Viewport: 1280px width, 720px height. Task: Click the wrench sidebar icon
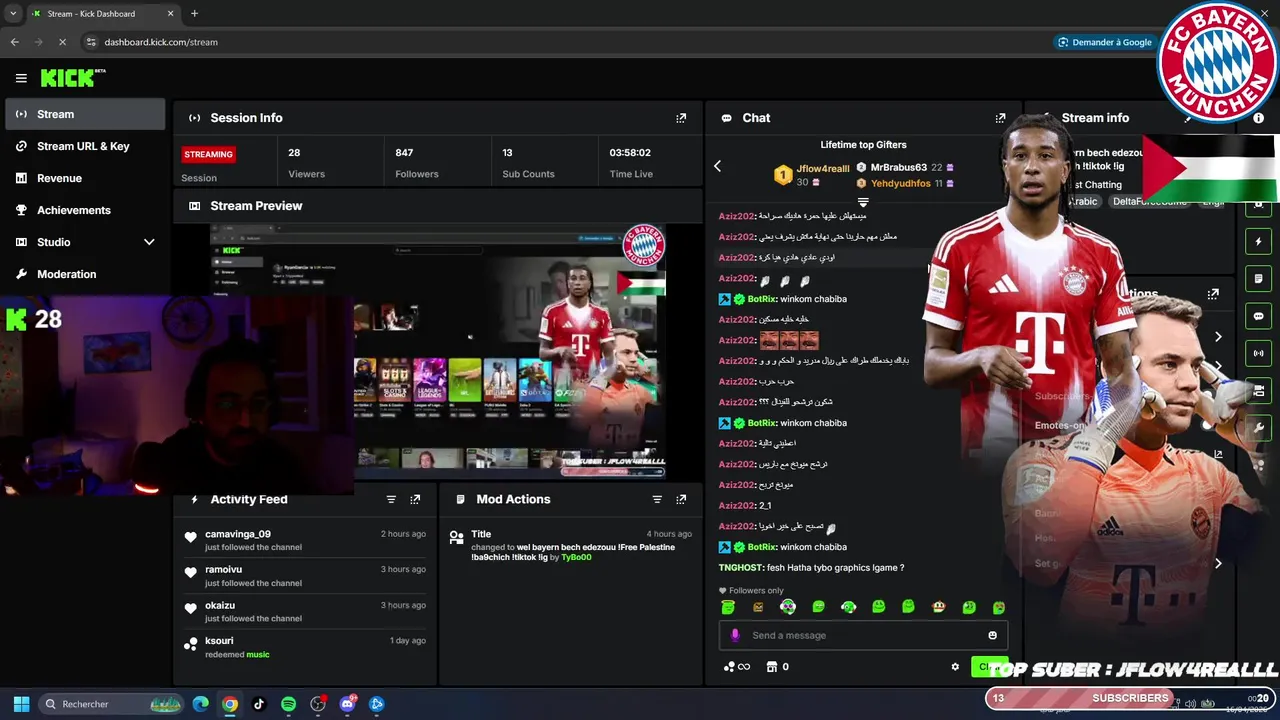[x=1259, y=428]
